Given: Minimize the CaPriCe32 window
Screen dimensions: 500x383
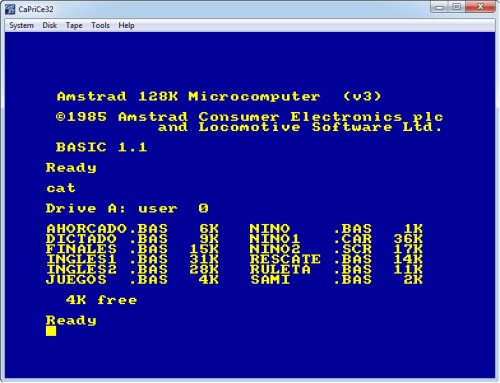Looking at the screenshot, I should 440,7.
